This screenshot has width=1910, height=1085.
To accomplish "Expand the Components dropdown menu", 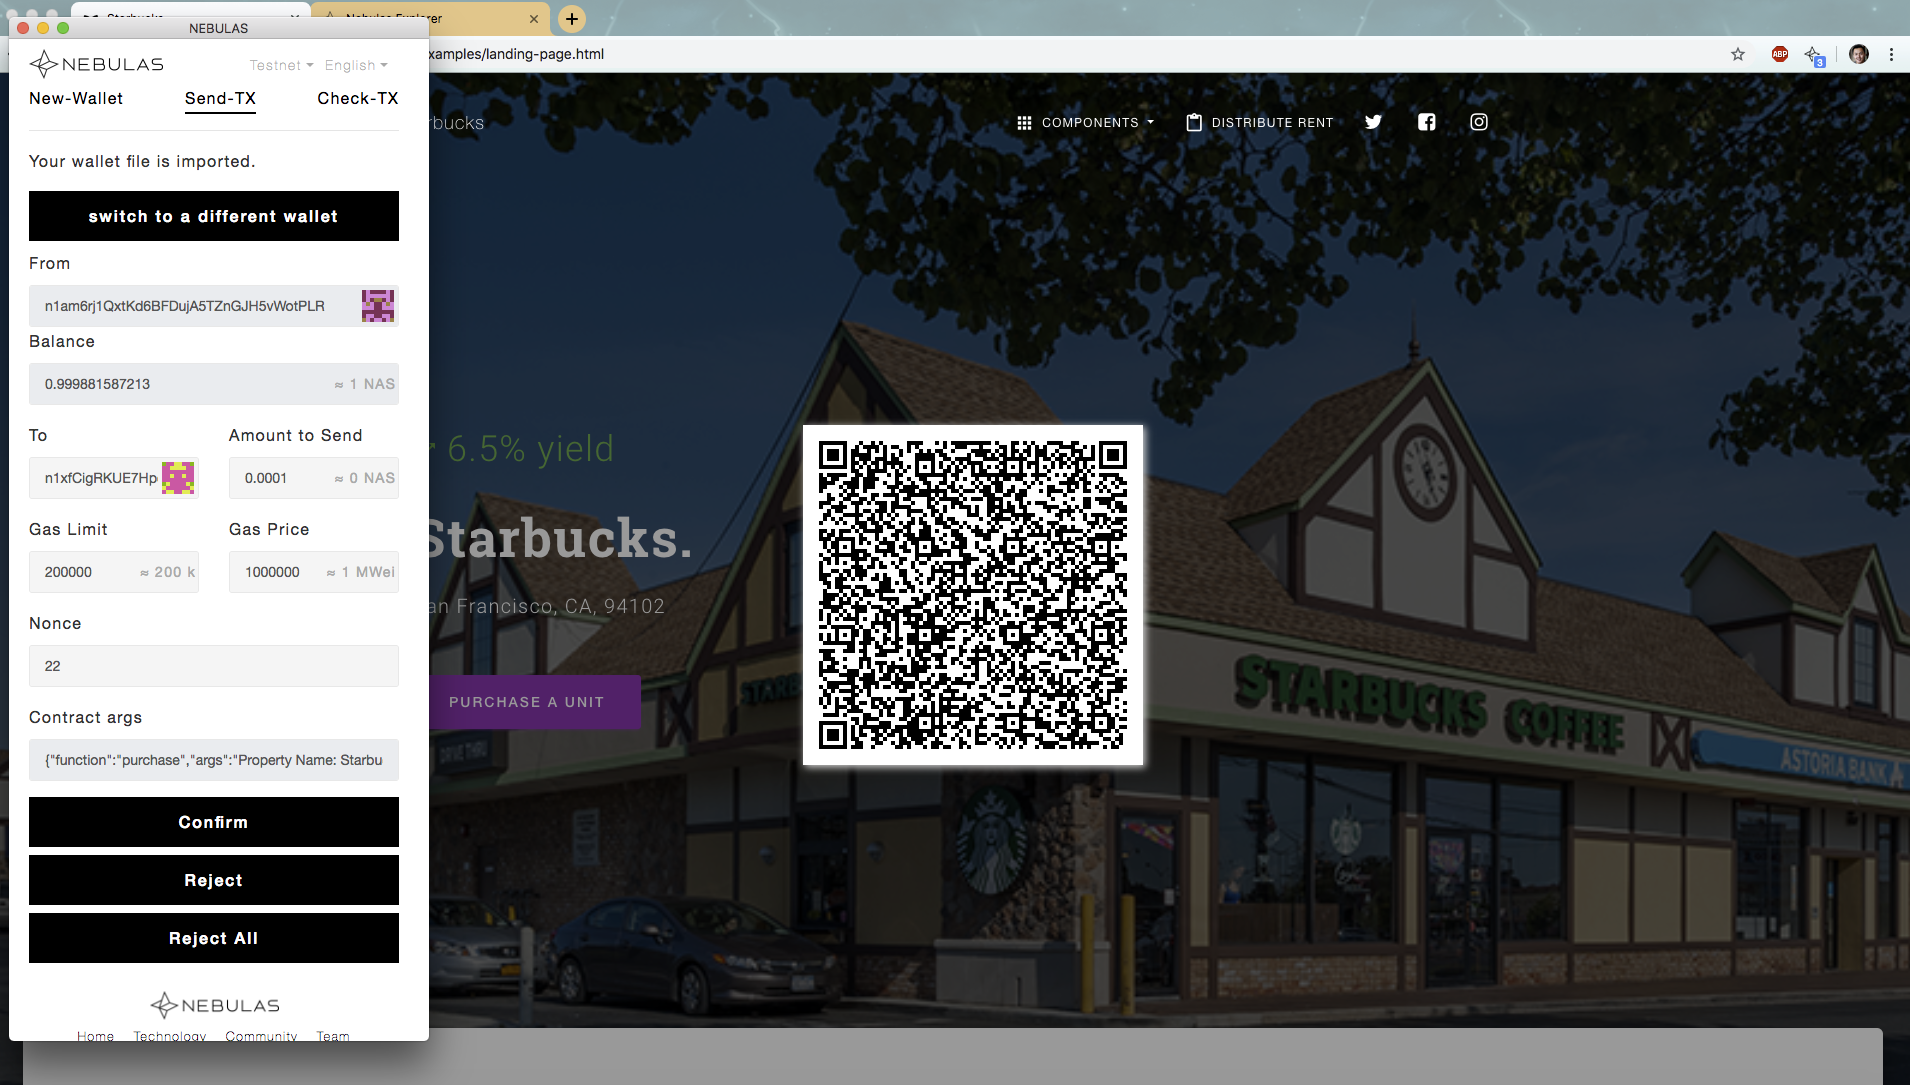I will 1097,122.
